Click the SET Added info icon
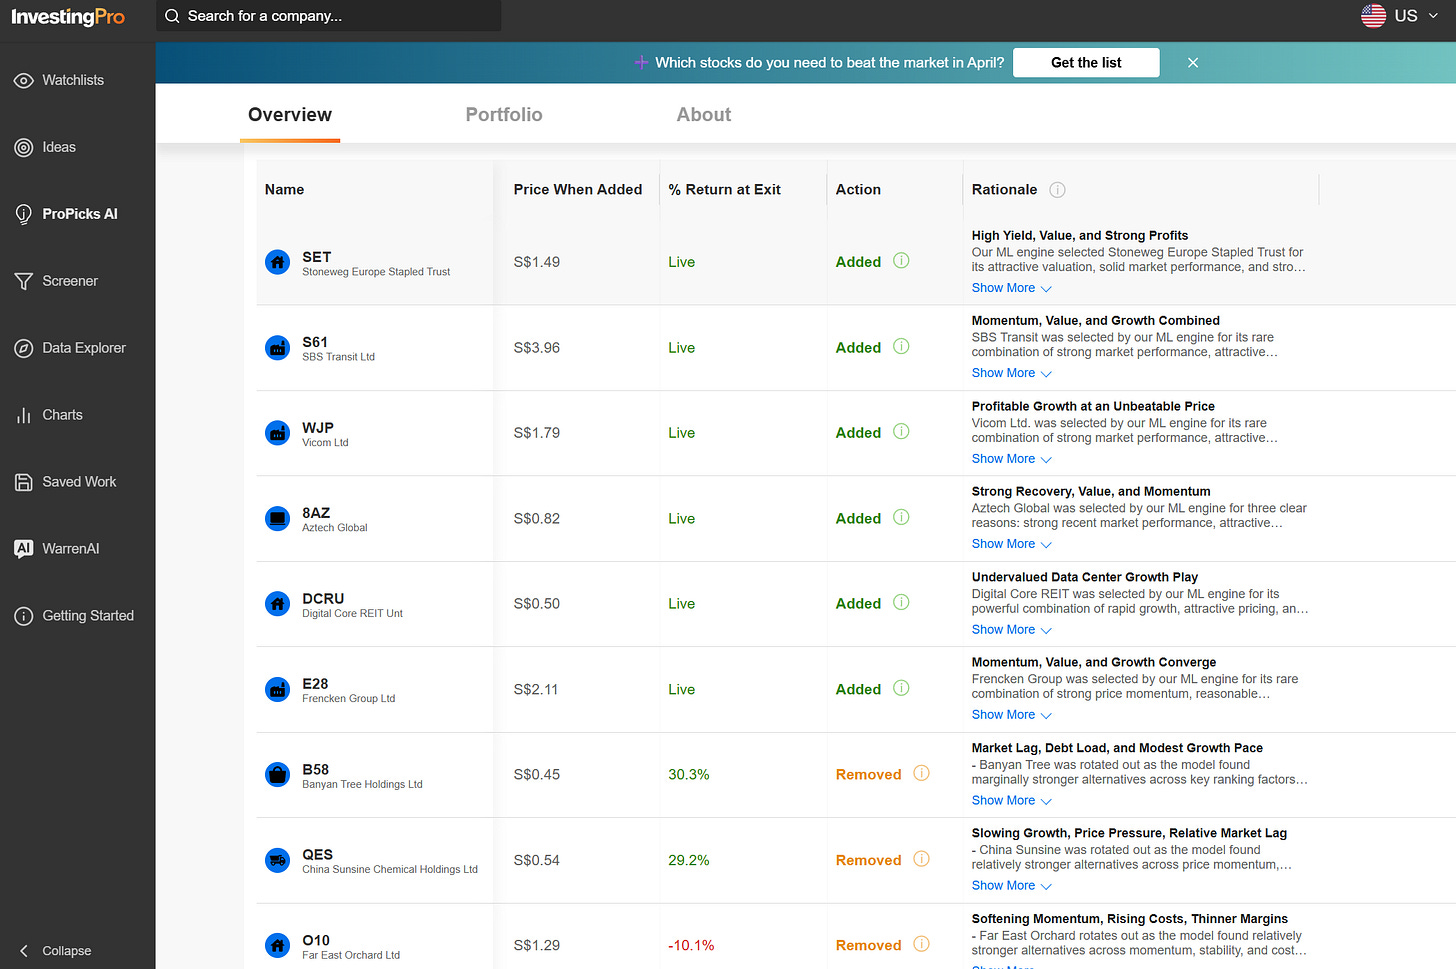Viewport: 1456px width, 969px height. point(901,261)
